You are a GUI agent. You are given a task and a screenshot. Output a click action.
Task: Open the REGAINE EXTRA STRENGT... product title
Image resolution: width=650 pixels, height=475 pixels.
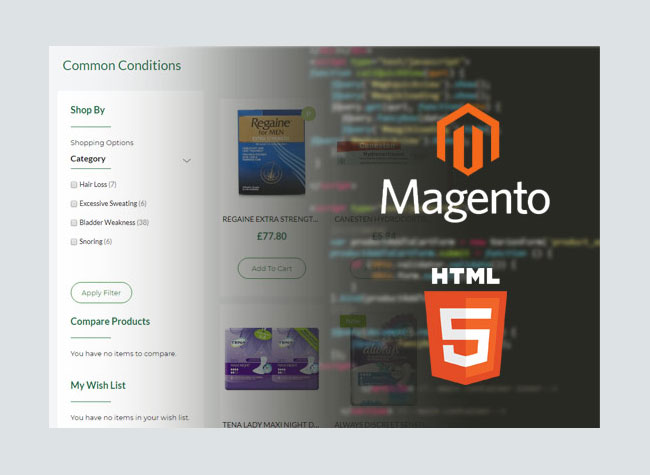[270, 219]
